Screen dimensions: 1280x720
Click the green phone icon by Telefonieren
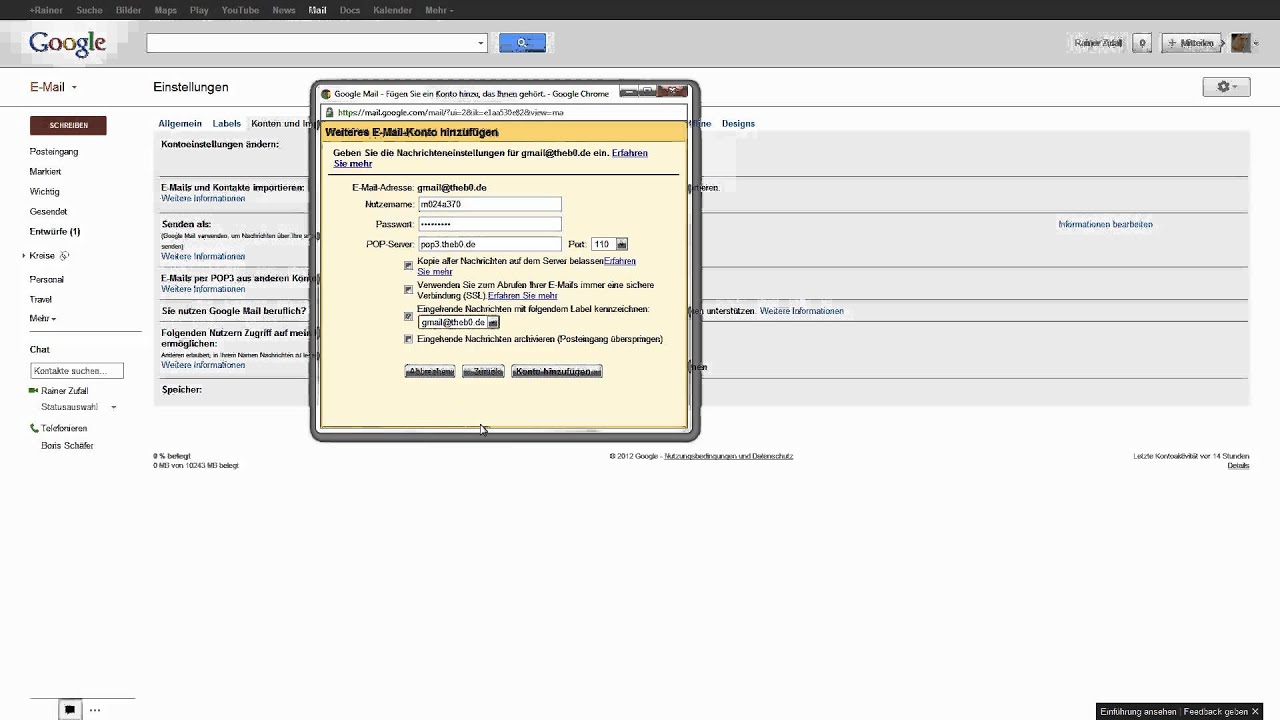click(34, 428)
